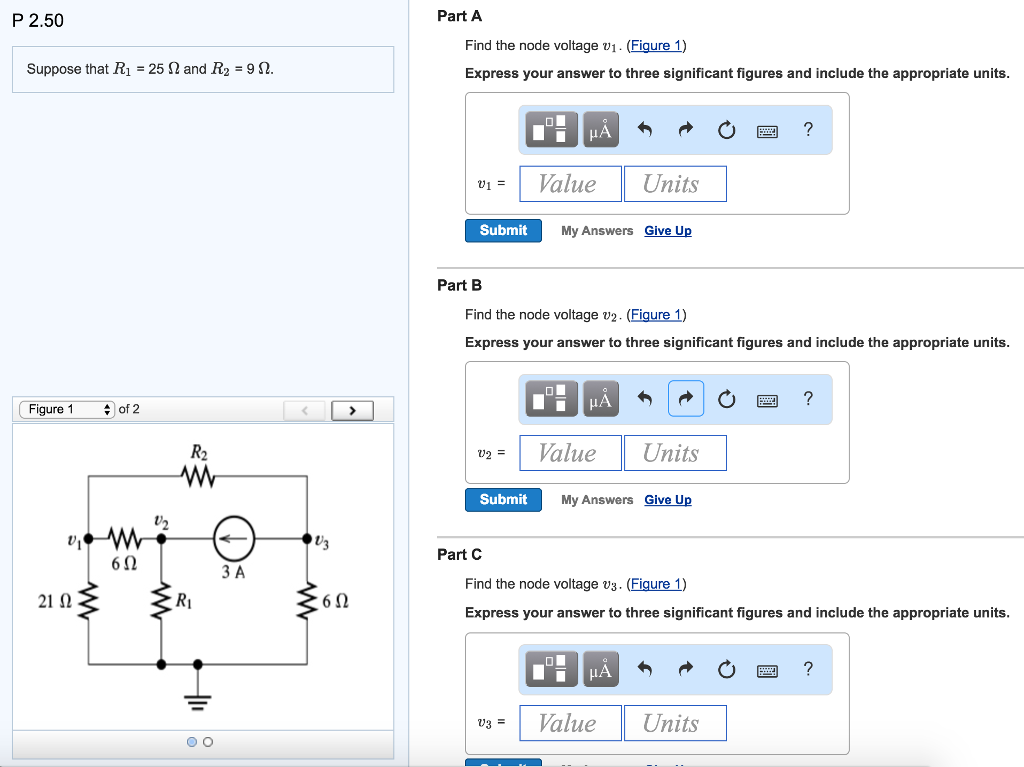Open the equation template editor in Part A

pyautogui.click(x=549, y=129)
